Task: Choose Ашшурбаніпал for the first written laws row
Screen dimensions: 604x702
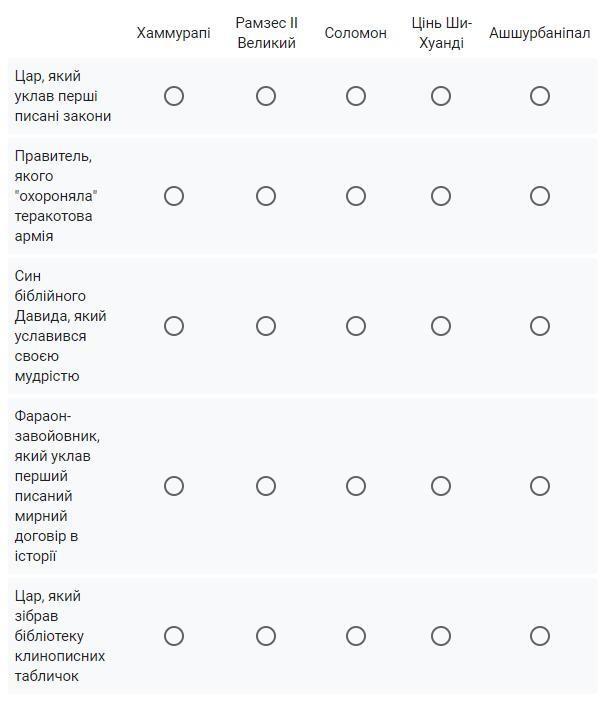Action: (x=540, y=96)
